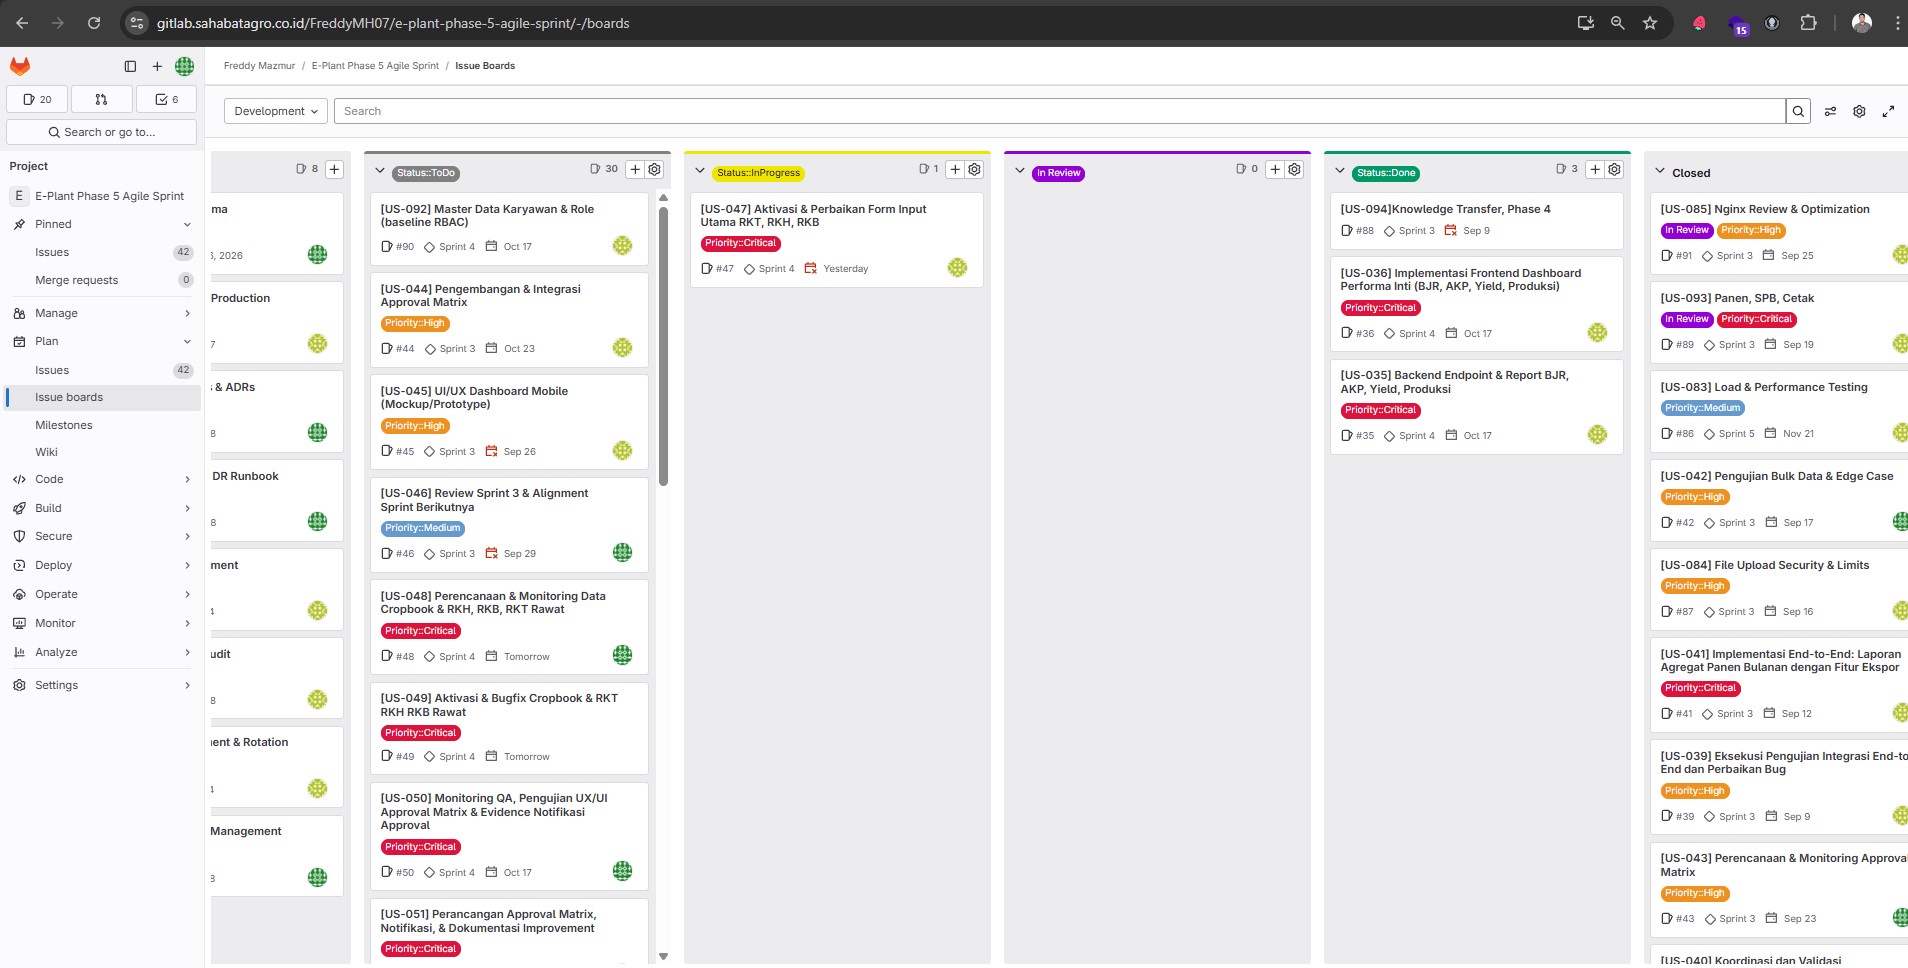Click the board Search input field
This screenshot has width=1908, height=968.
tap(1059, 111)
